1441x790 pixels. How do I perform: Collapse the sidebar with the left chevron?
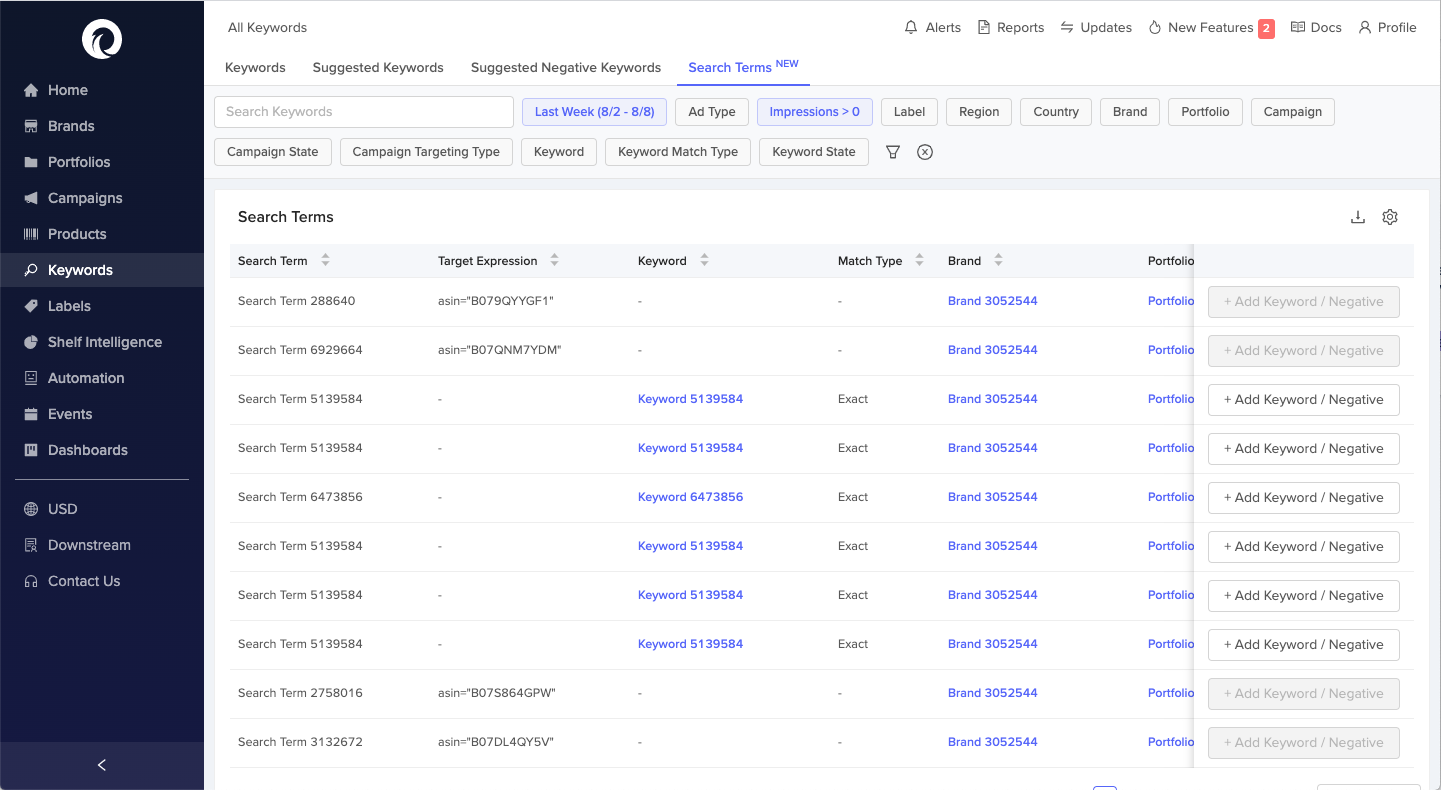102,765
